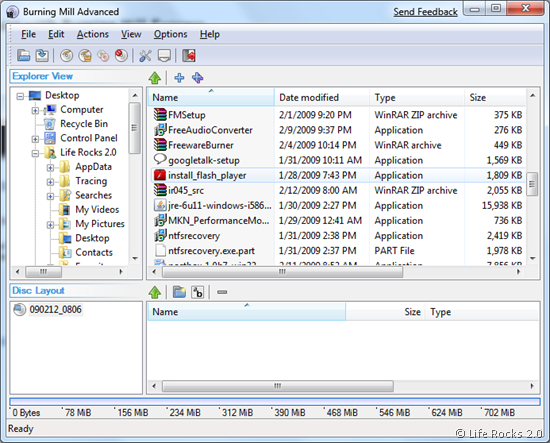The image size is (550, 443).
Task: Select the Desktop subfolder under Life Rocks
Action: [x=92, y=238]
